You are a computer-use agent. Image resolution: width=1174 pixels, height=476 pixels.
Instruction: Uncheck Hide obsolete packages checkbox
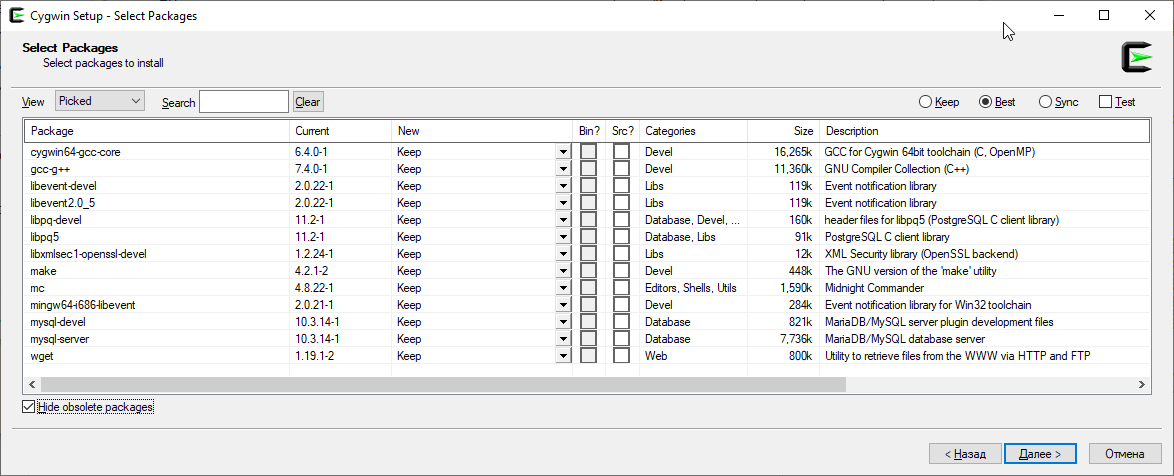tap(28, 407)
